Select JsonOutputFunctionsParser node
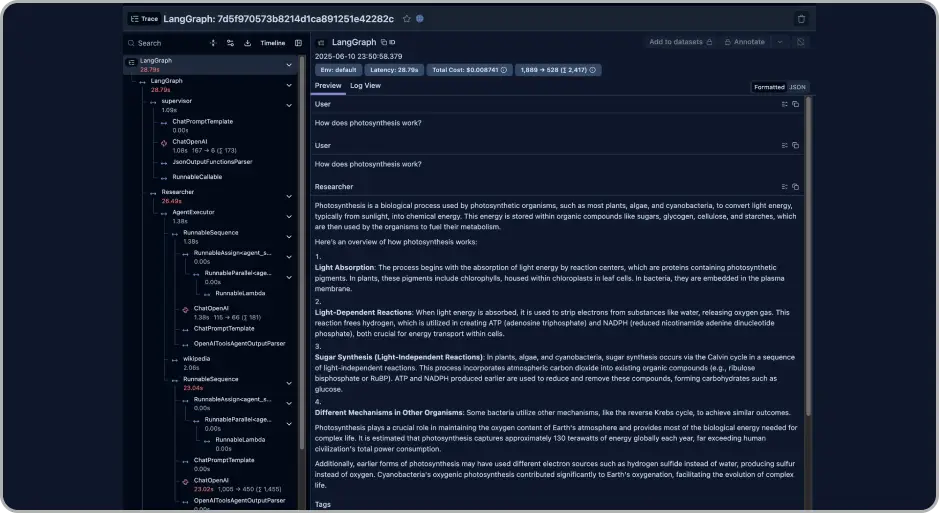Screen dimensions: 939x513 [x=212, y=162]
